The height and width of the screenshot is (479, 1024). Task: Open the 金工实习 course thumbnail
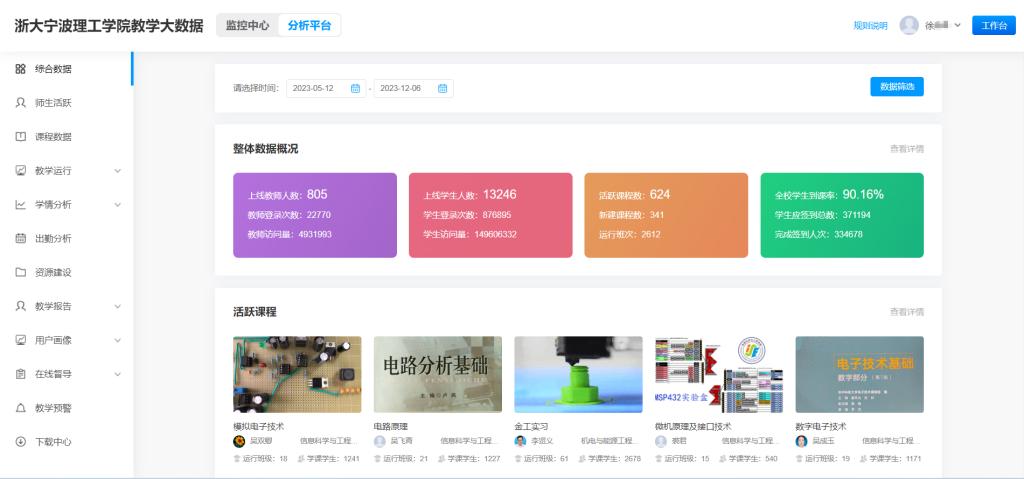point(578,375)
